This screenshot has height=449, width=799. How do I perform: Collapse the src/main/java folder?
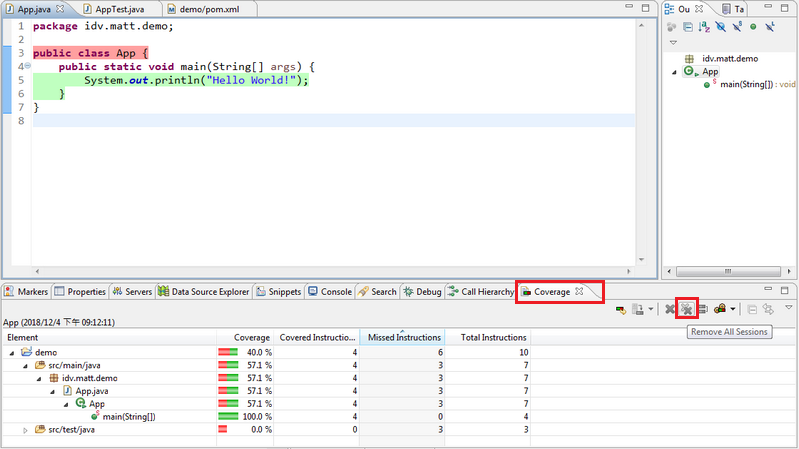pos(26,365)
